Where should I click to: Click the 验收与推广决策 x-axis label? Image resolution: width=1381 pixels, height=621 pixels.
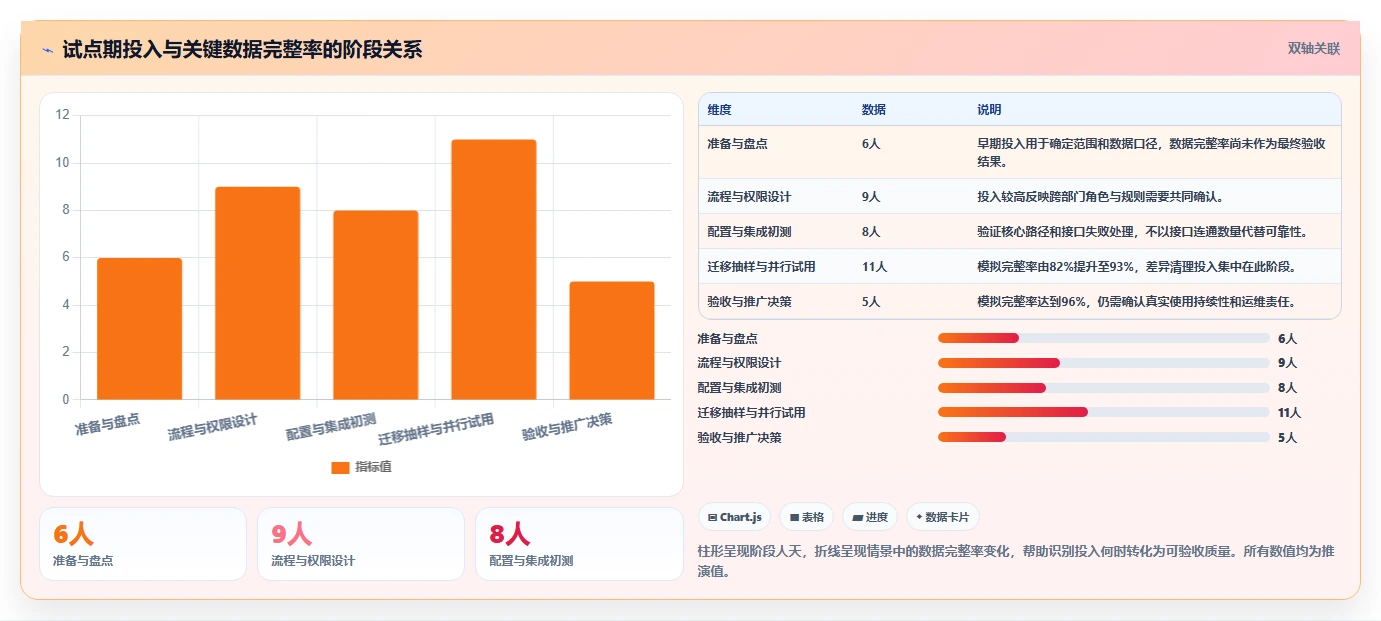567,427
